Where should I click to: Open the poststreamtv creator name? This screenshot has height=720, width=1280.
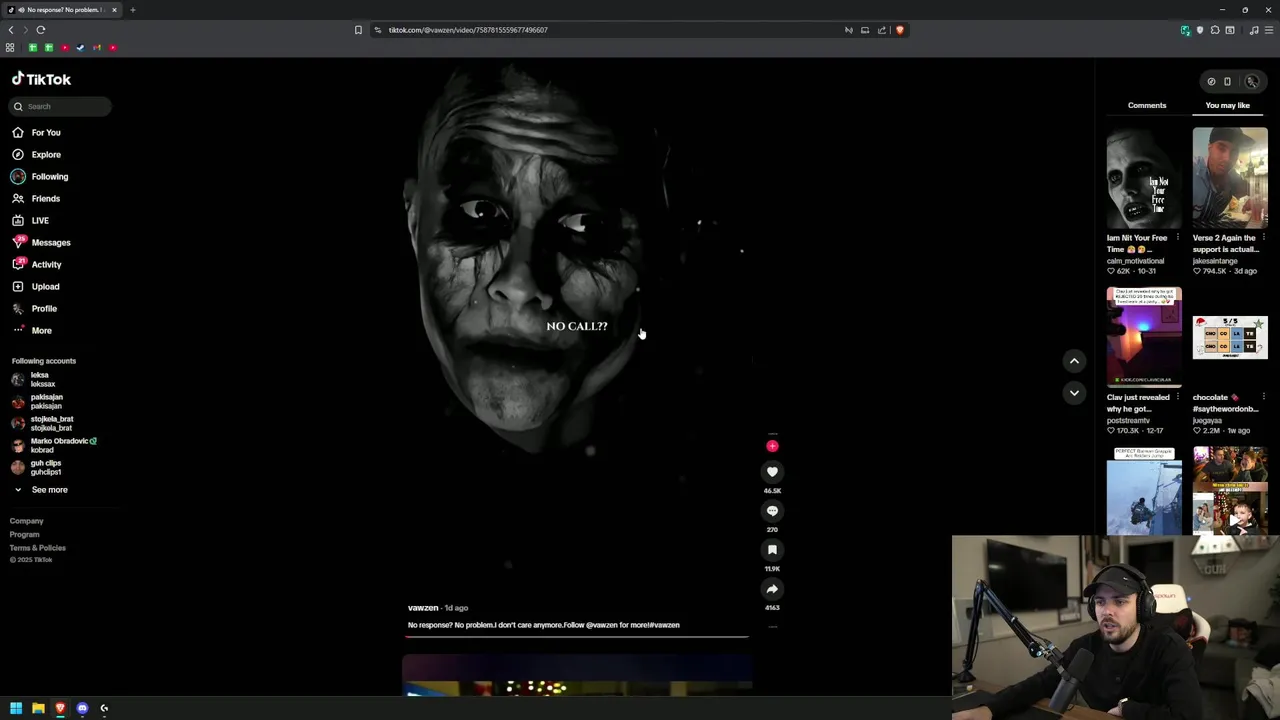pos(1128,420)
